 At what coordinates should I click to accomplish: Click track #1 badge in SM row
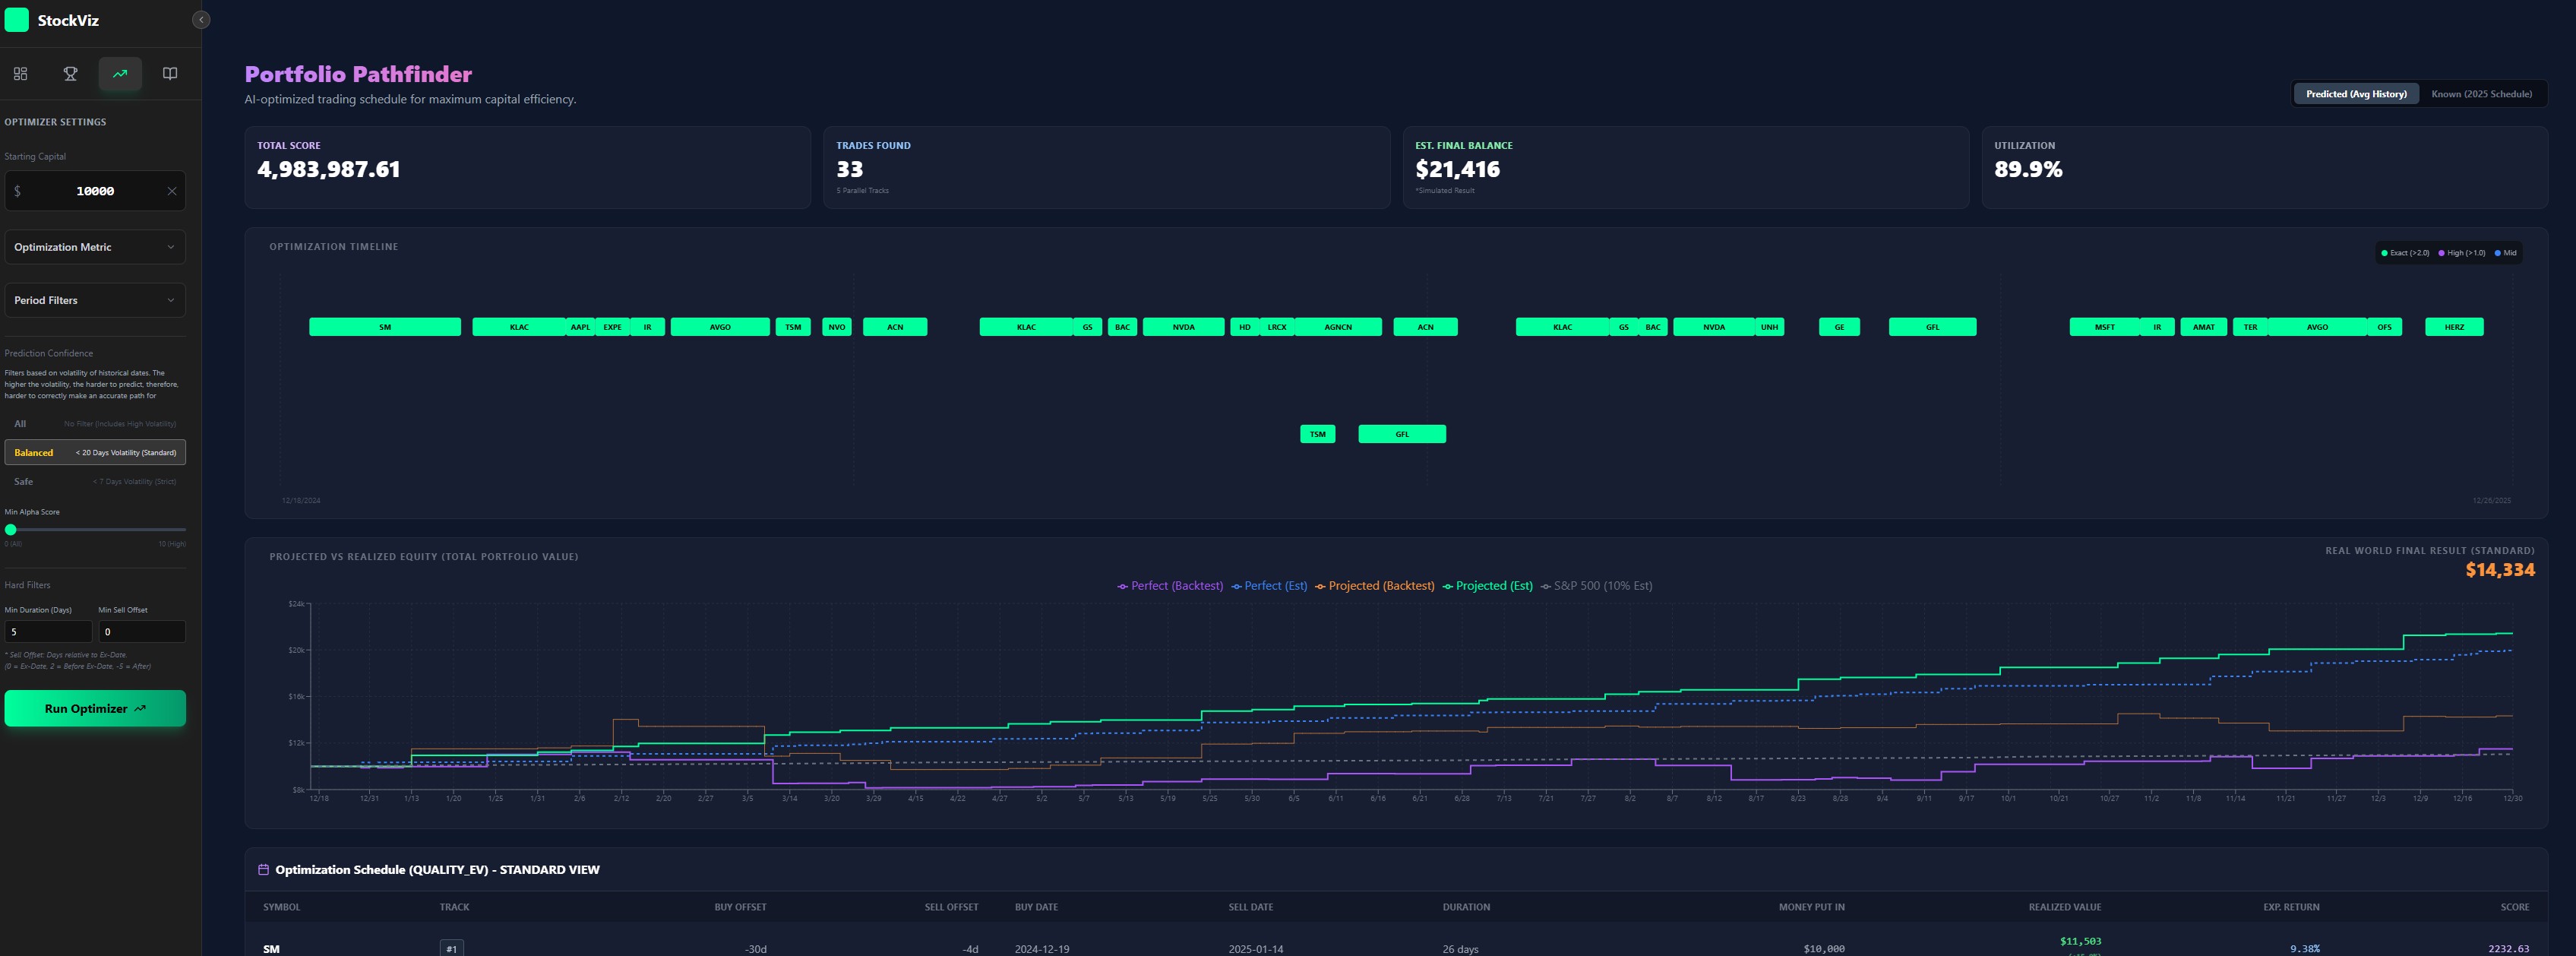[x=452, y=949]
